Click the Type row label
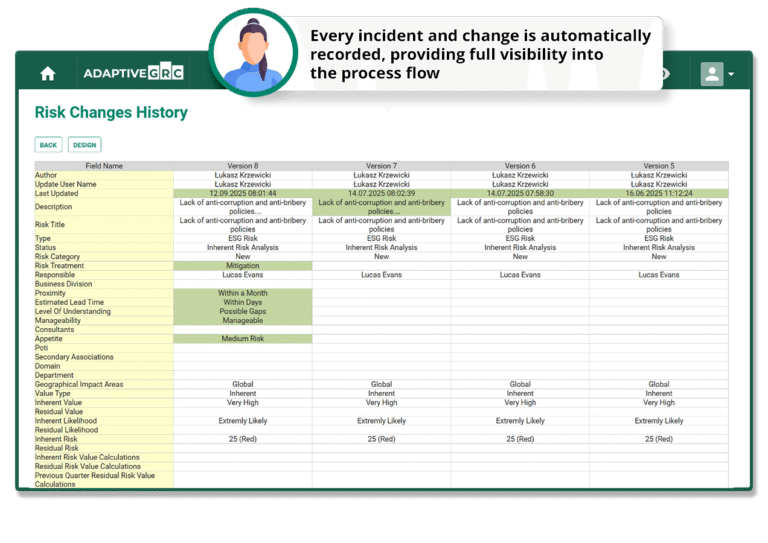768x543 pixels. (104, 238)
